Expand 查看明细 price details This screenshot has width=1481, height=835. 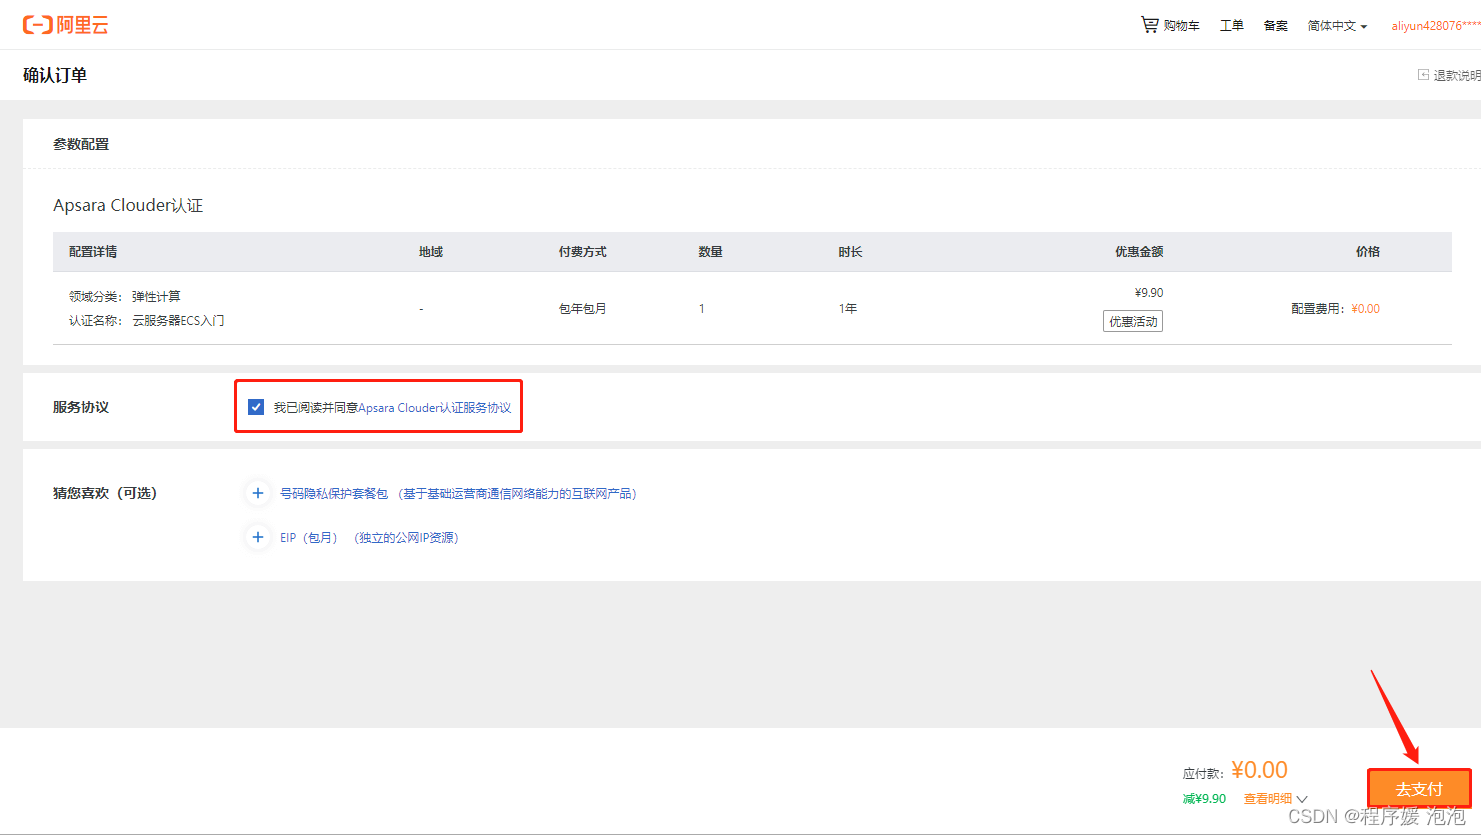[x=1275, y=798]
